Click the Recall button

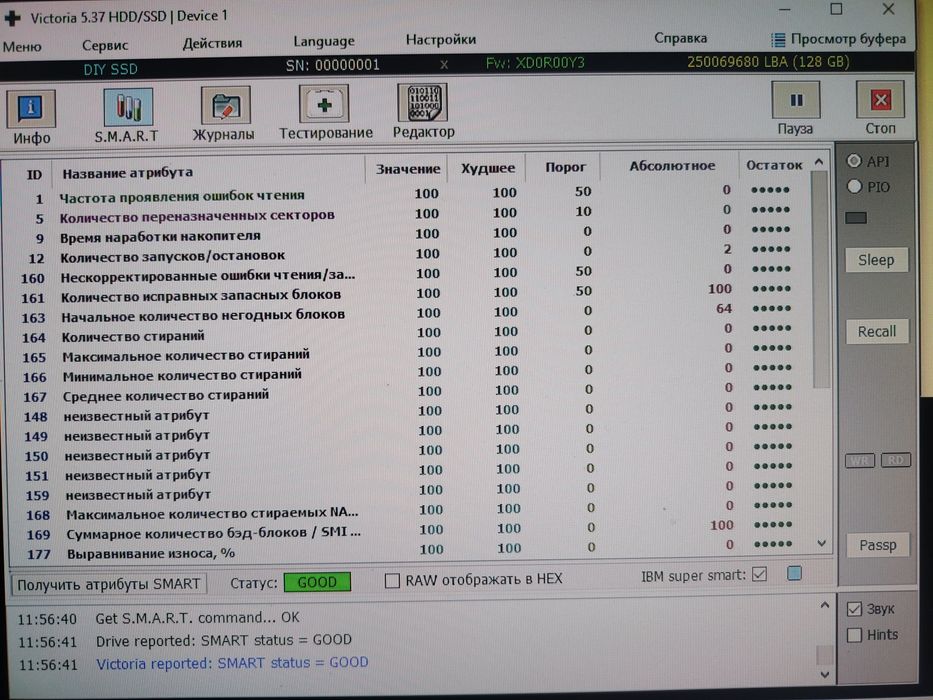[876, 332]
